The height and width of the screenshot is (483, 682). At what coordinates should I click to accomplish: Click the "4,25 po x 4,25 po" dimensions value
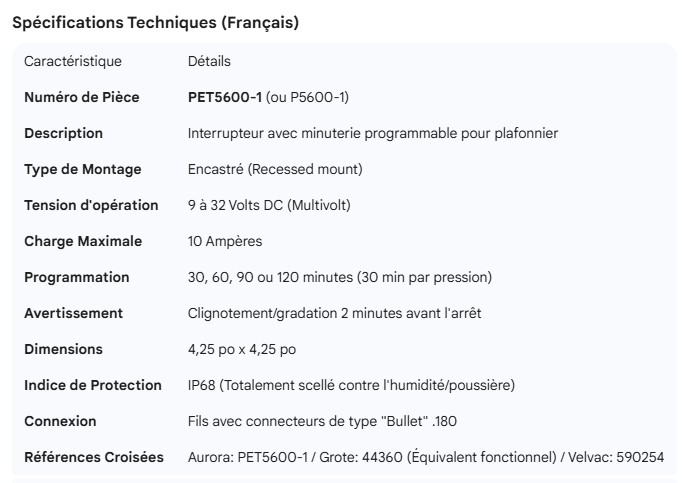(x=241, y=349)
